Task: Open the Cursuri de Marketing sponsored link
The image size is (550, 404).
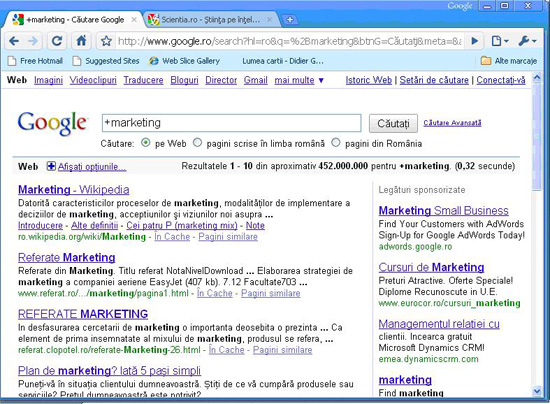Action: (x=431, y=267)
